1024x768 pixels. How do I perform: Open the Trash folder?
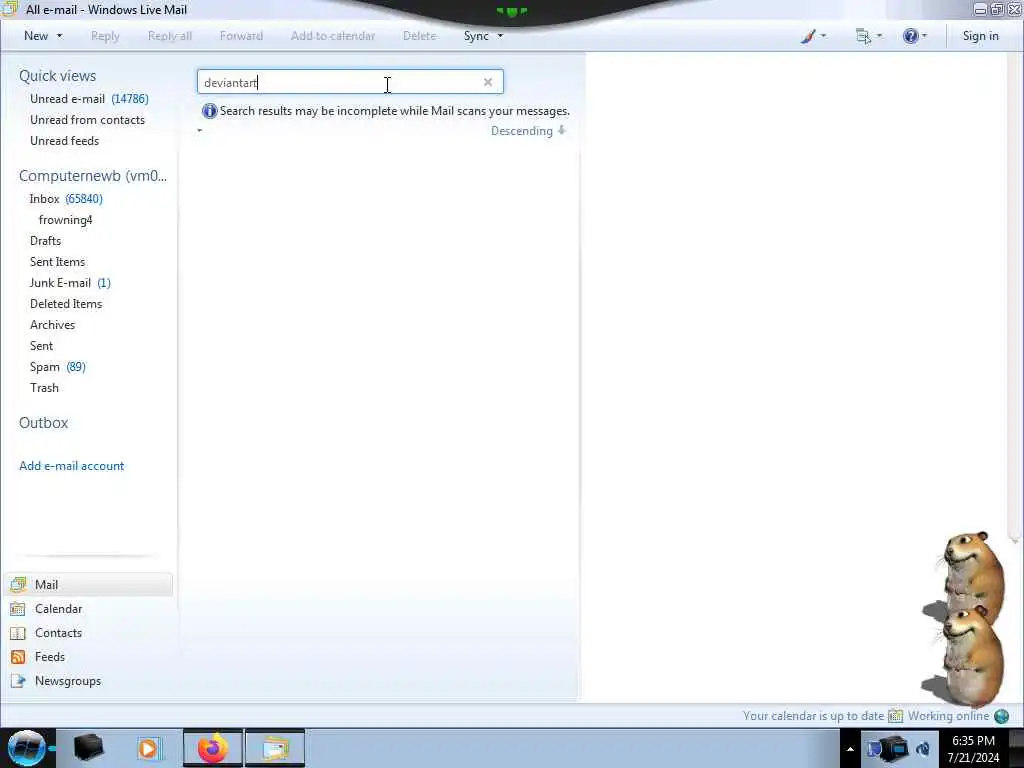[44, 387]
